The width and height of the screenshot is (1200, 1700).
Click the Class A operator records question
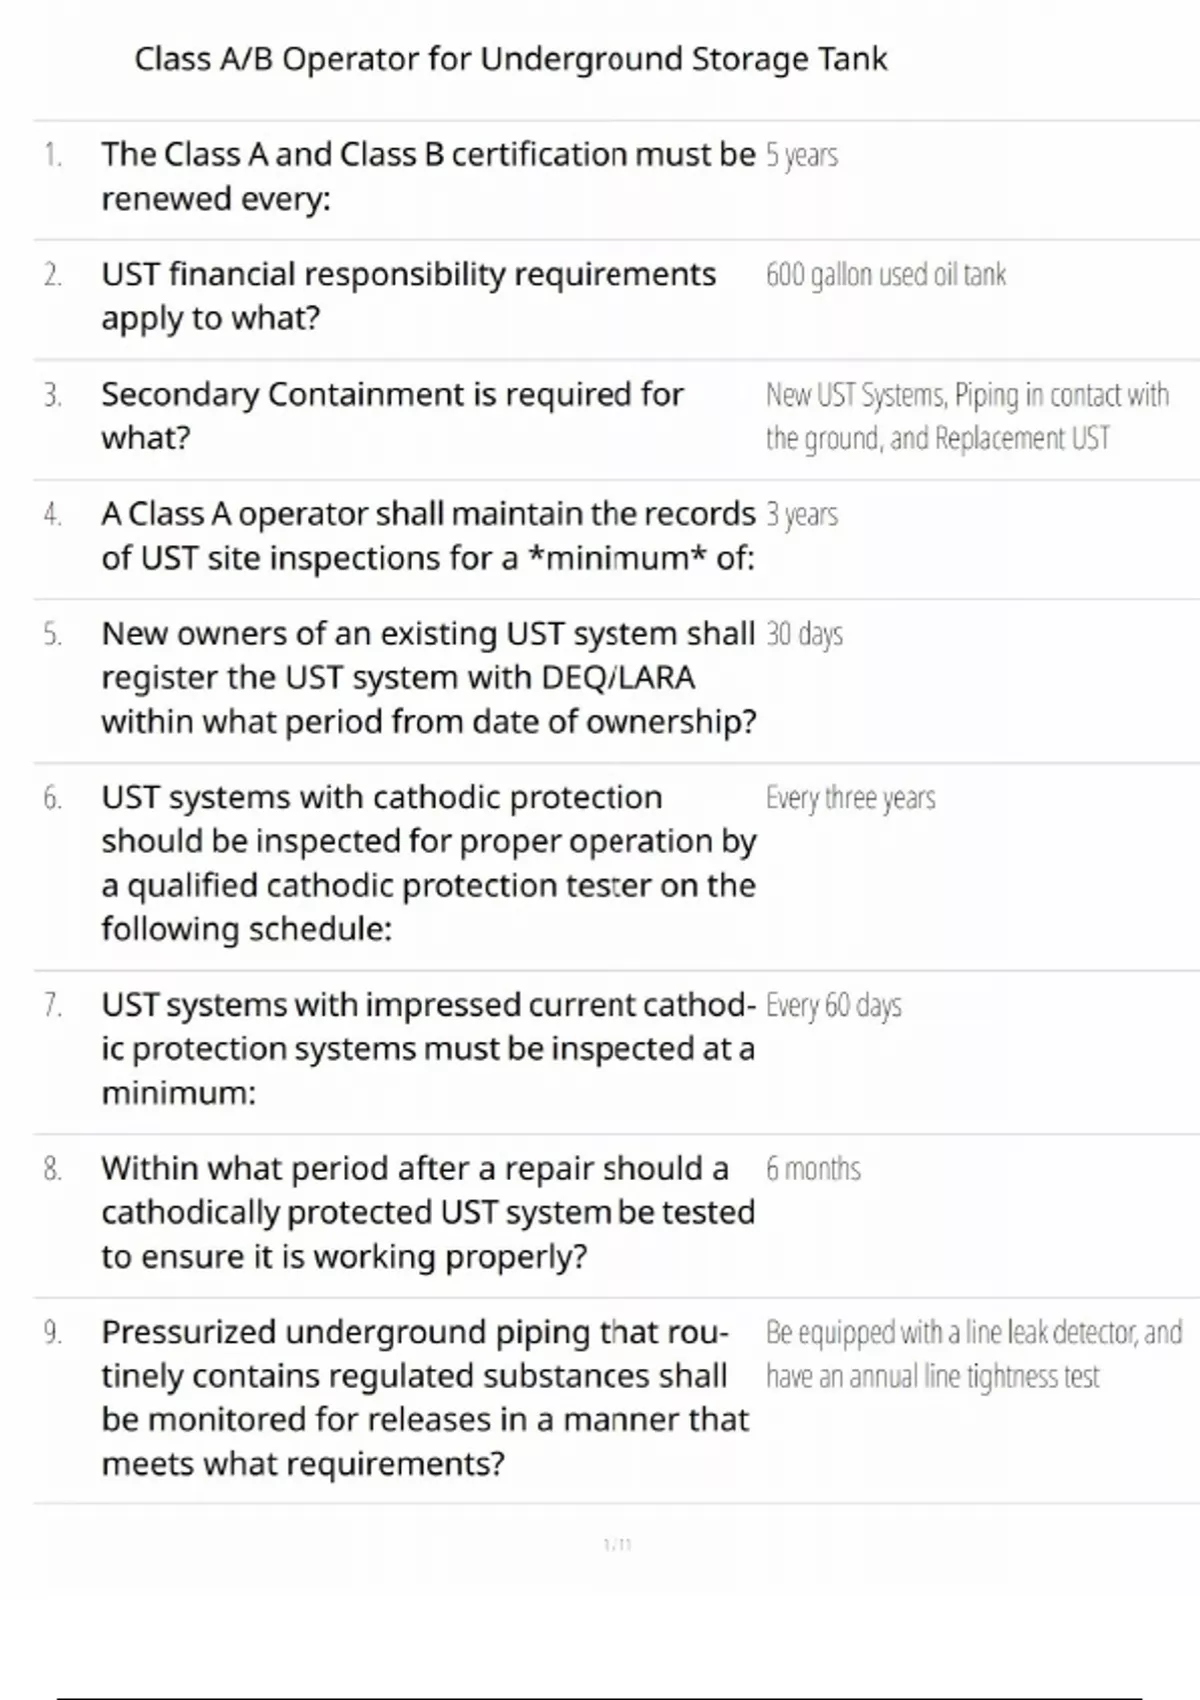pyautogui.click(x=427, y=536)
